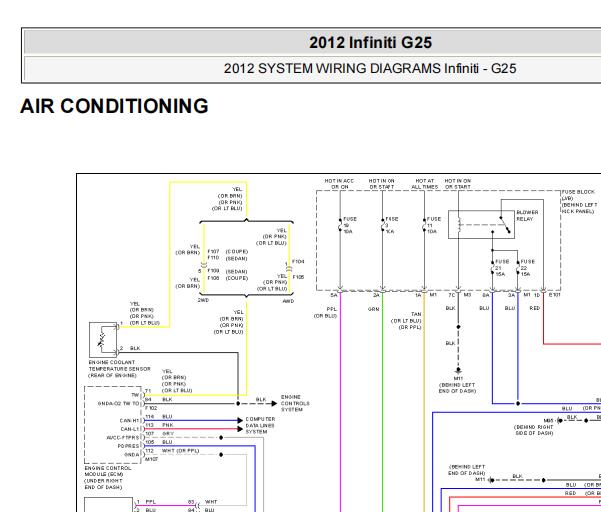Click ECM pin number "71"
This screenshot has height=512, width=601.
[x=148, y=391]
